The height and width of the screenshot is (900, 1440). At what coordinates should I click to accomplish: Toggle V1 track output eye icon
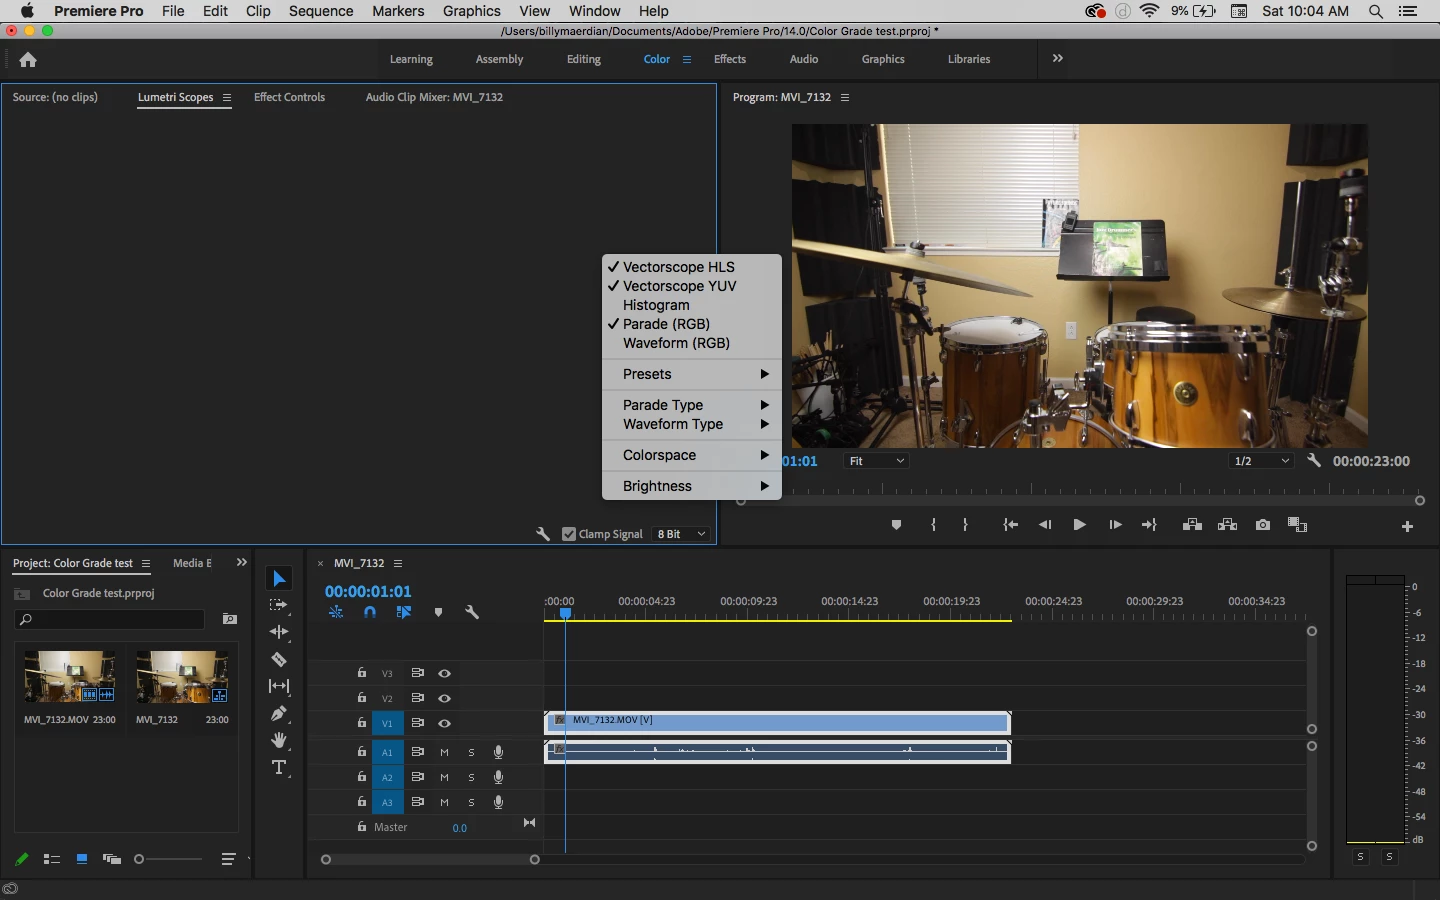(x=445, y=723)
